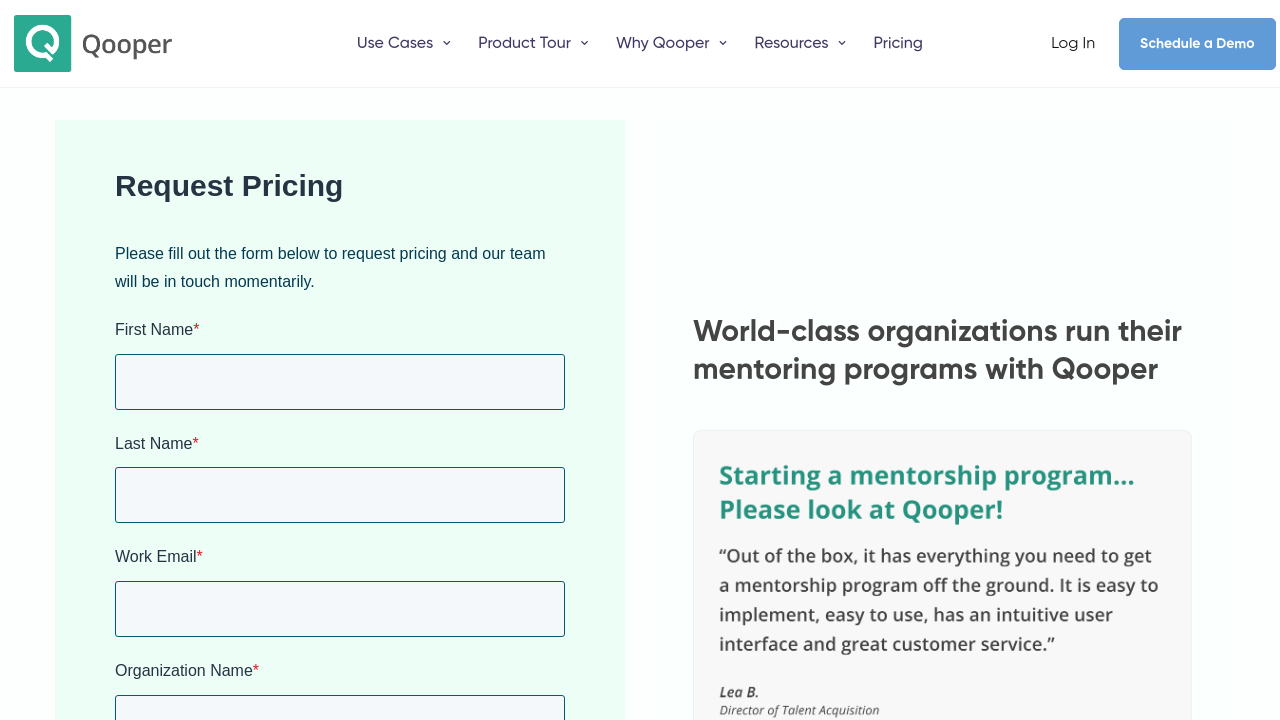
Task: Click the World-class organizations heading
Action: (x=937, y=350)
